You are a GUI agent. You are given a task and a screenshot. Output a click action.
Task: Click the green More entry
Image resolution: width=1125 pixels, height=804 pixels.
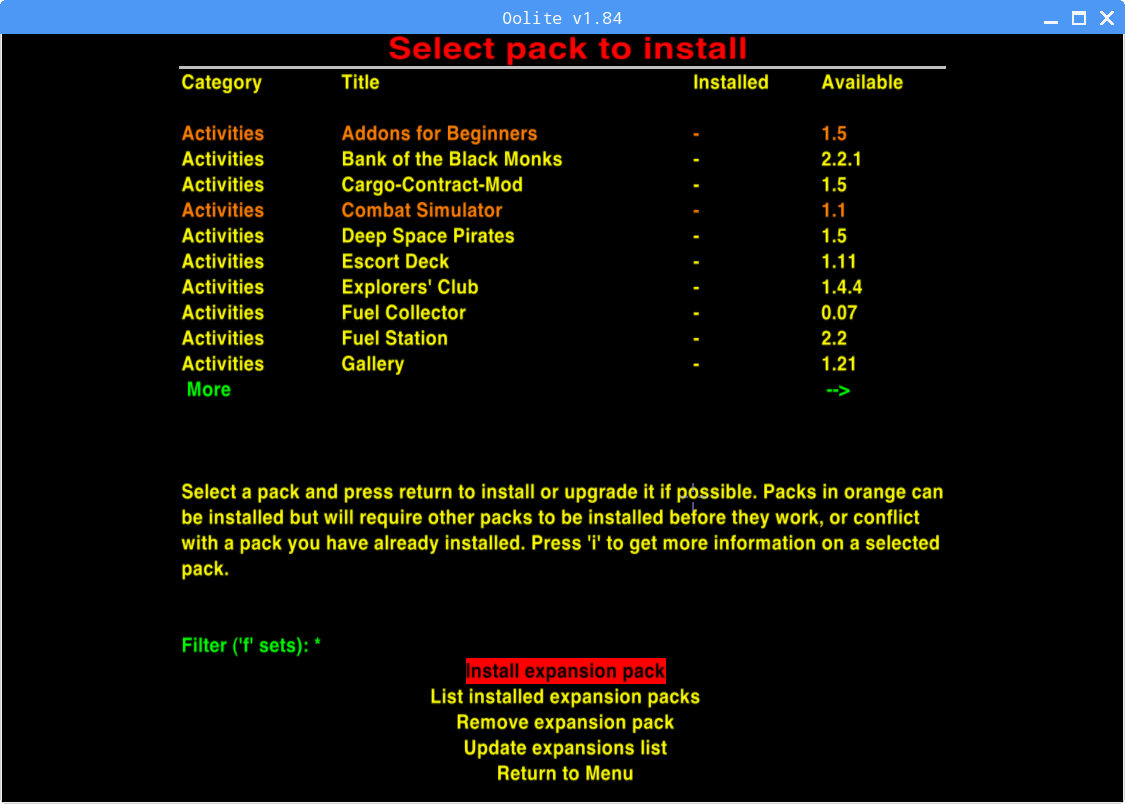point(209,389)
